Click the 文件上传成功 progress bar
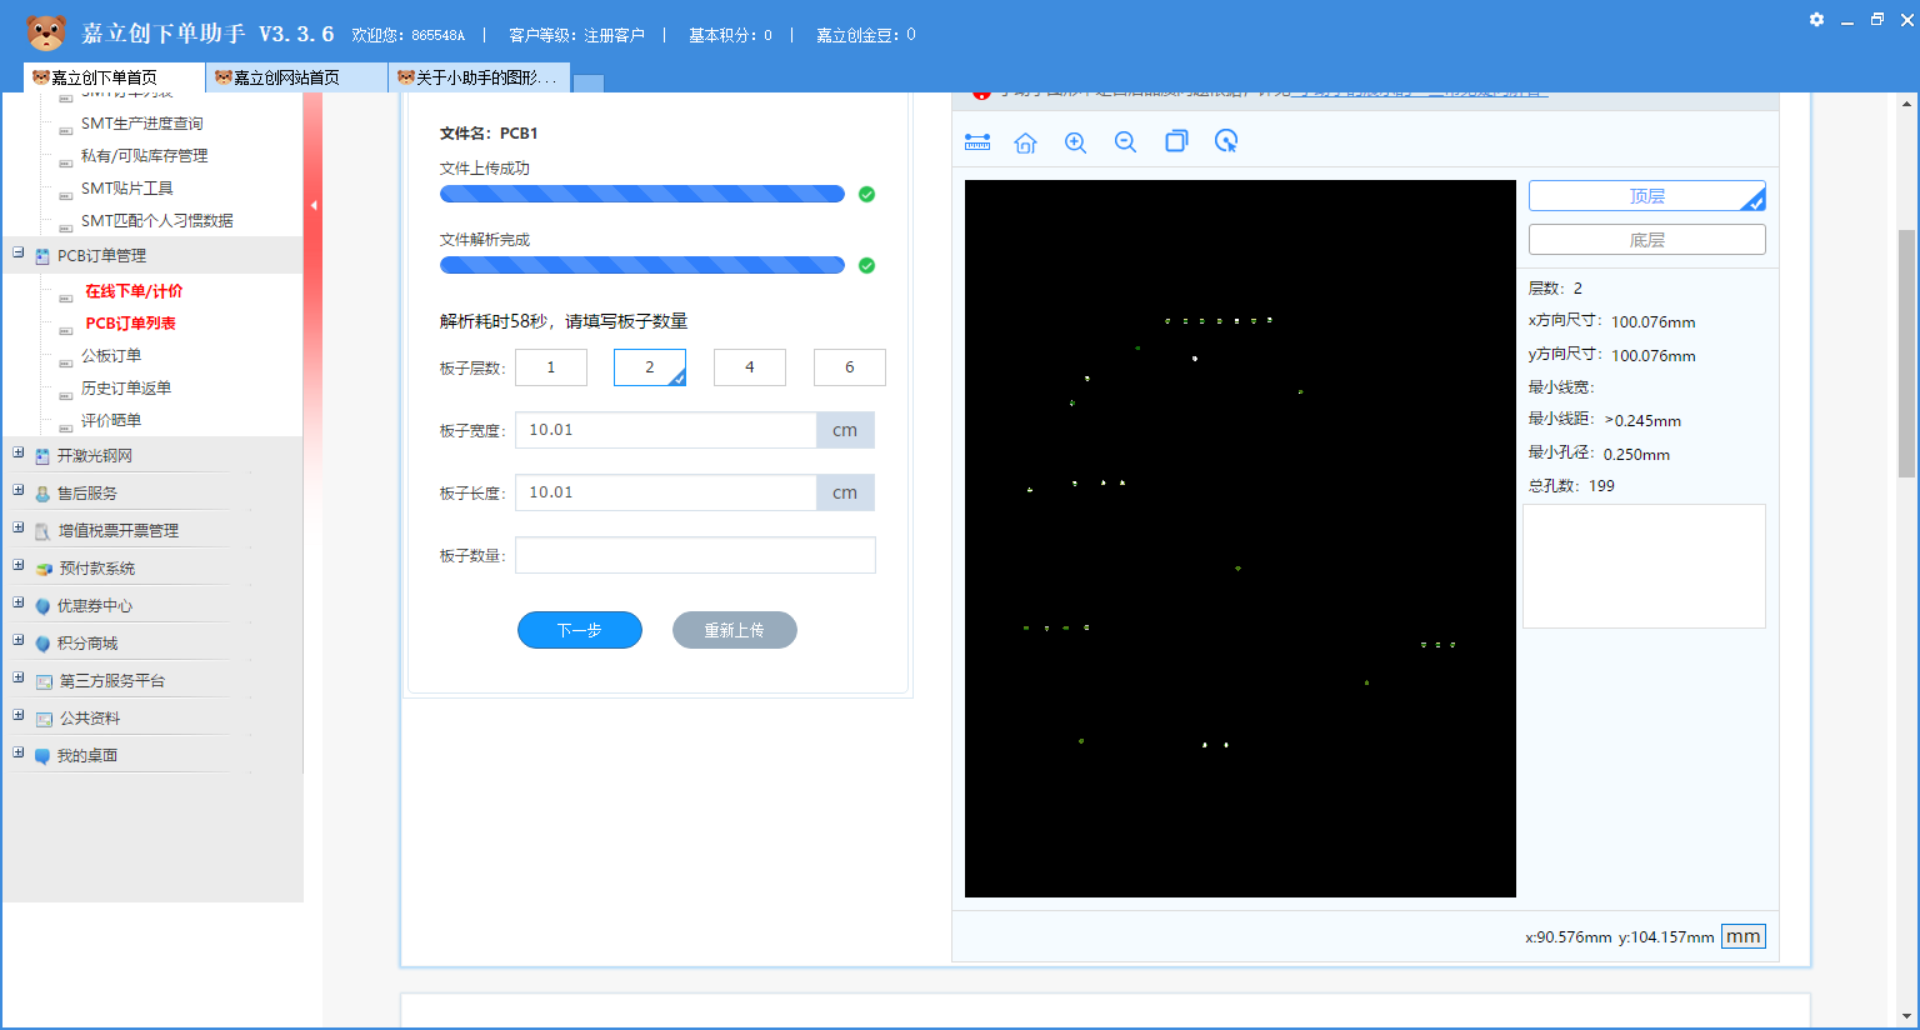Screen dimensions: 1920x1030 642,194
